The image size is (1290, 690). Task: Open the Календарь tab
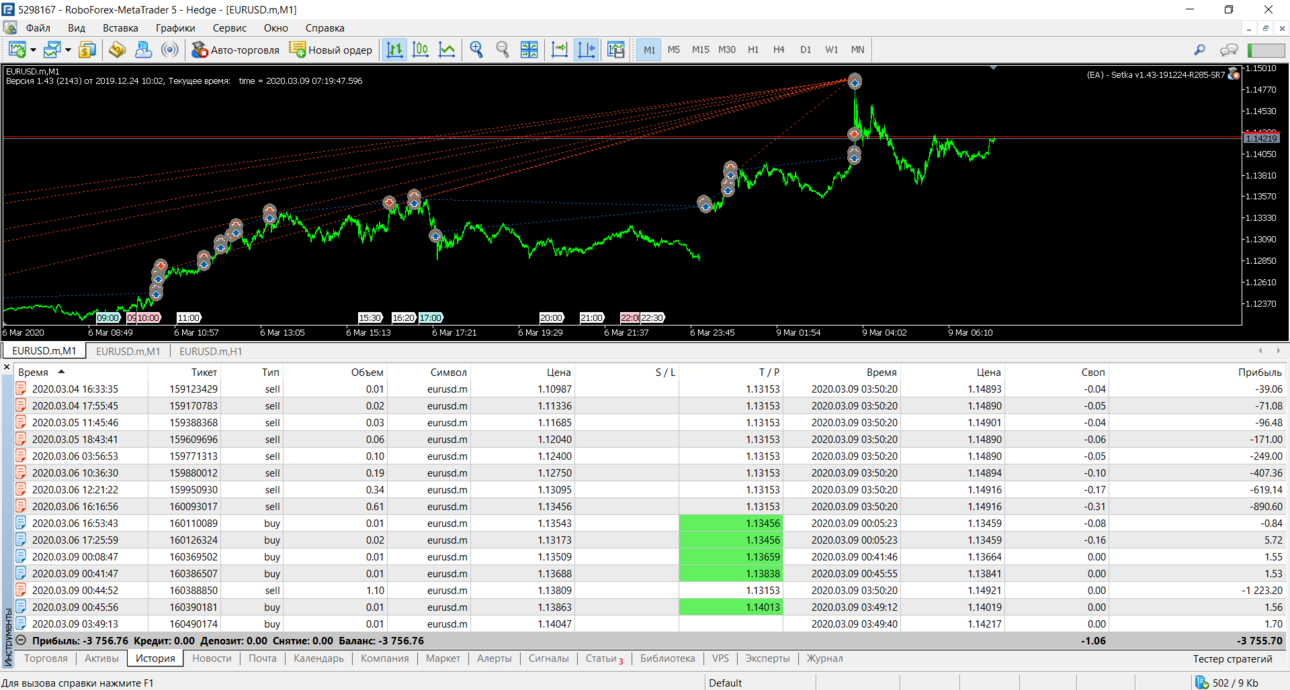(318, 658)
